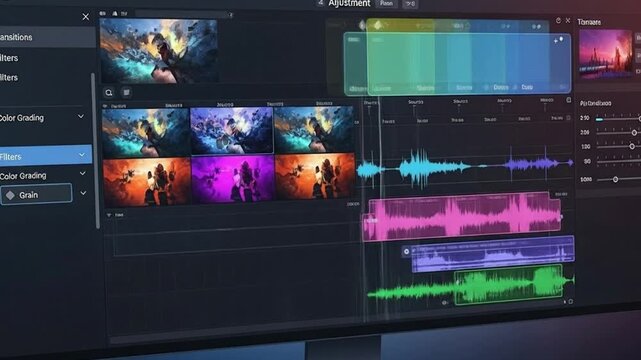Adjust the 1000 slider handle in properties panel
This screenshot has width=641, height=360.
(615, 179)
